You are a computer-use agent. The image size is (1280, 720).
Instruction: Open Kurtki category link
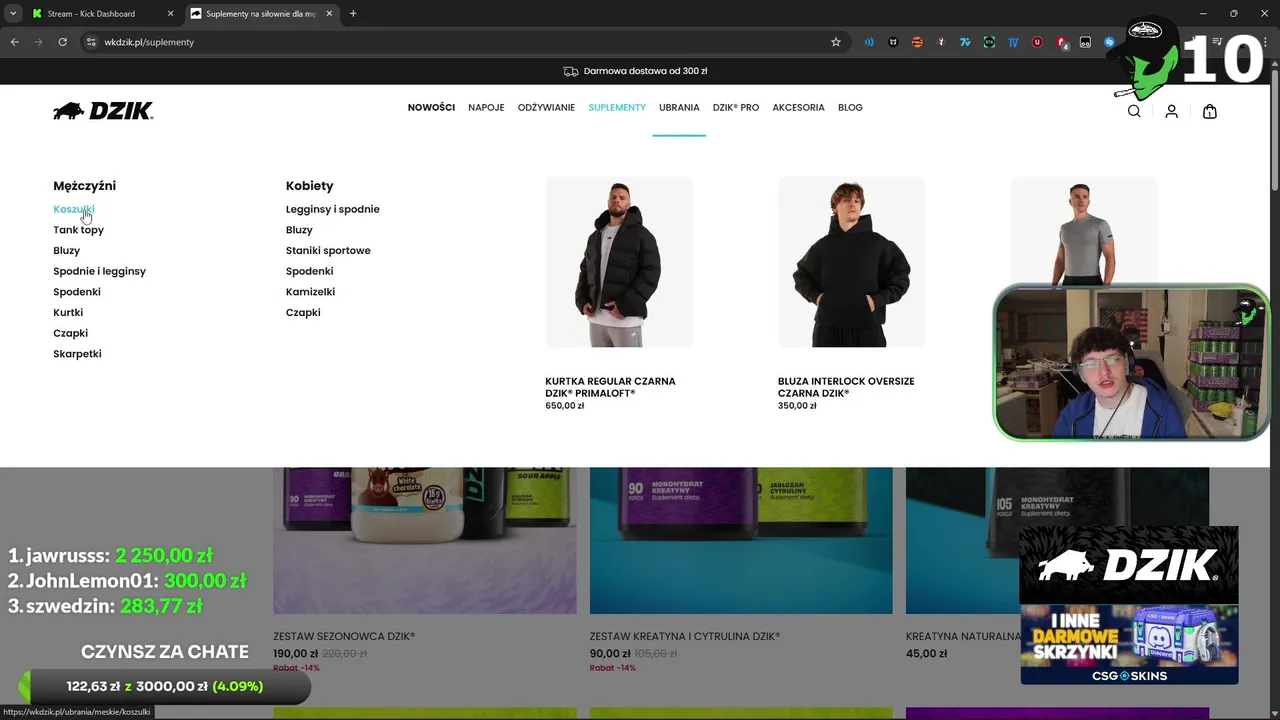(68, 312)
